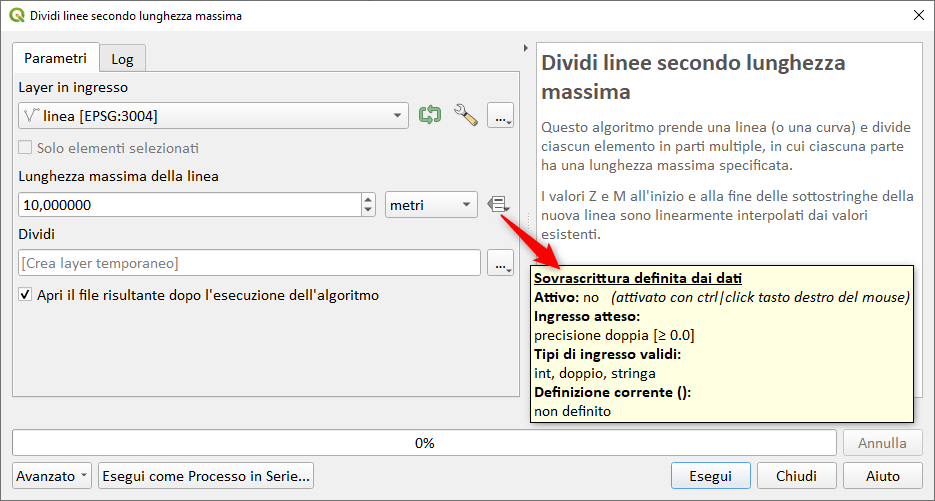This screenshot has height=501, width=935.
Task: Enable Solo elementi selezionati checkbox
Action: (26, 149)
